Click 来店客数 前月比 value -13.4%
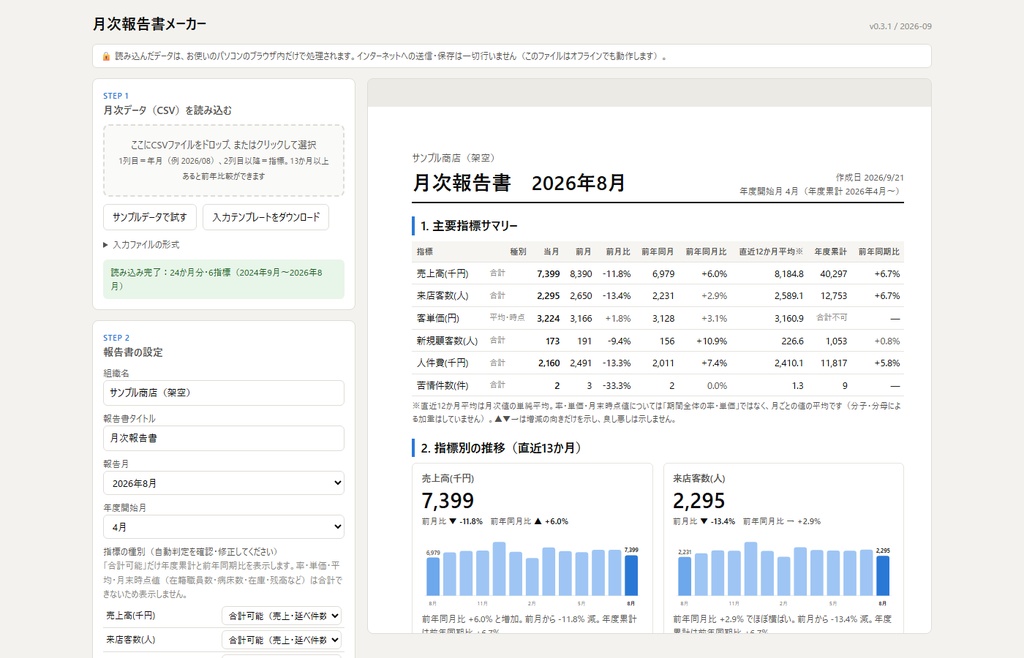Screen dimensions: 1024x658 (x=616, y=296)
